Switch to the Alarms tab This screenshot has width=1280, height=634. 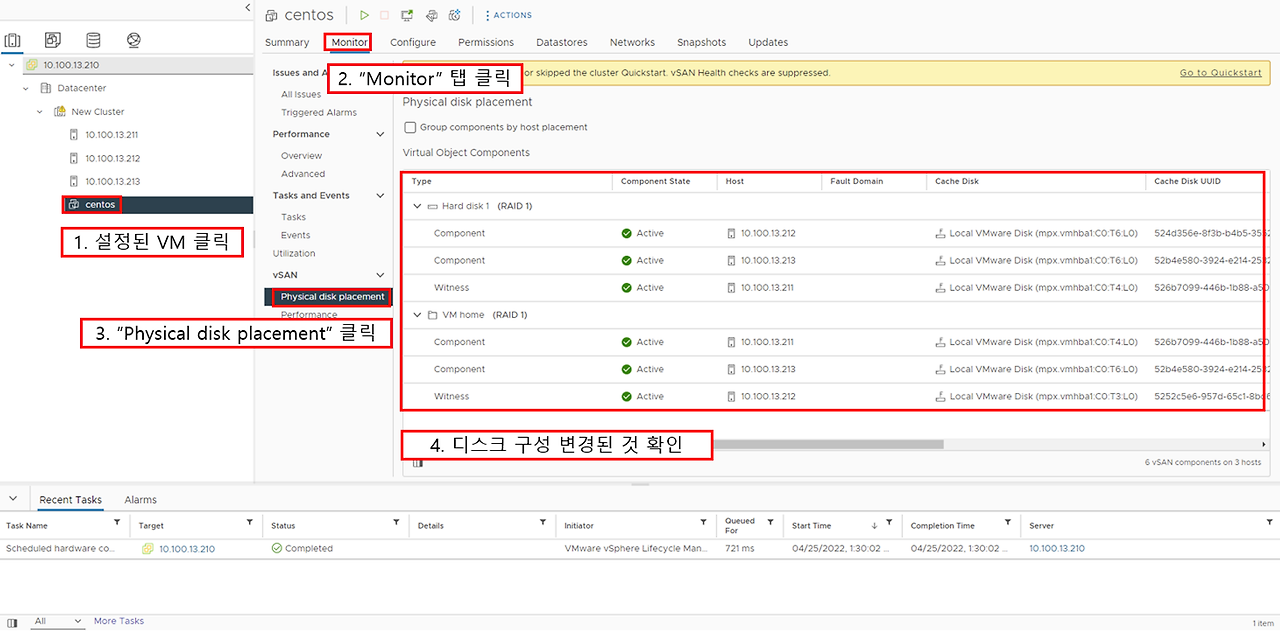click(x=140, y=499)
